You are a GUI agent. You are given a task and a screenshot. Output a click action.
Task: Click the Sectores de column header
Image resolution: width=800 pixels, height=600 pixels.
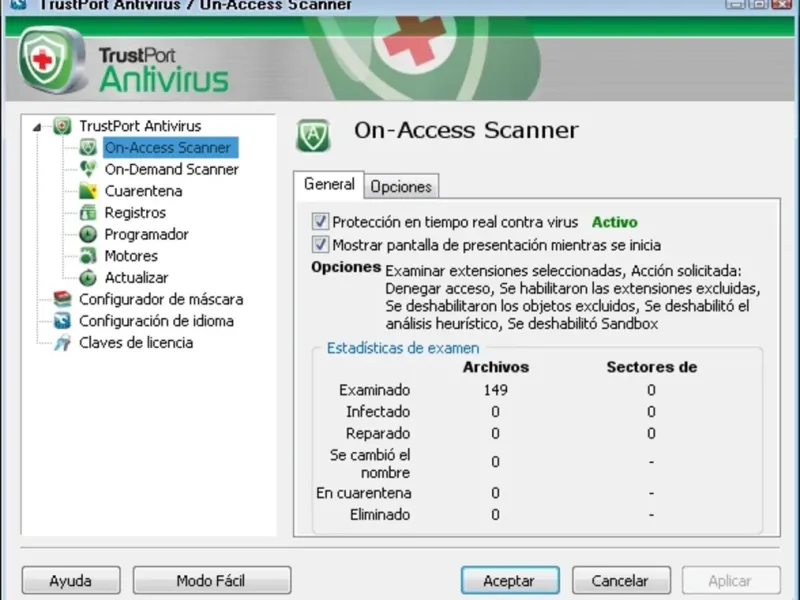click(x=652, y=367)
